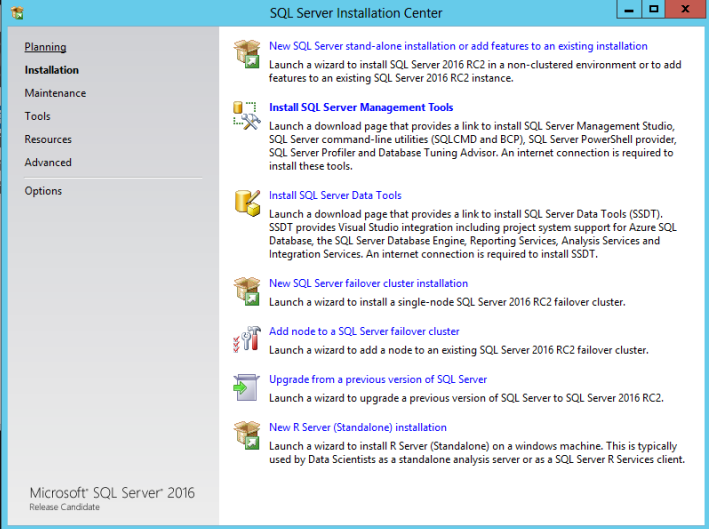Open the Planning section

(45, 47)
